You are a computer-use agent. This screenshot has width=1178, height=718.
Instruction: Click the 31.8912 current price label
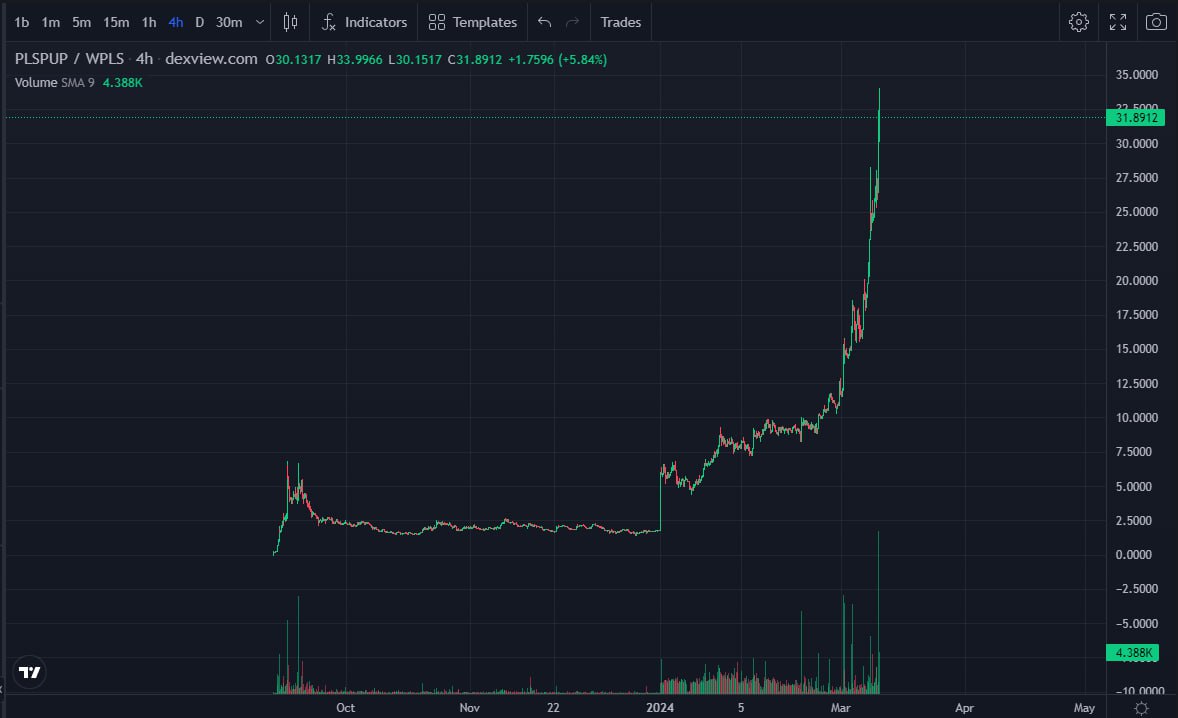[1136, 117]
